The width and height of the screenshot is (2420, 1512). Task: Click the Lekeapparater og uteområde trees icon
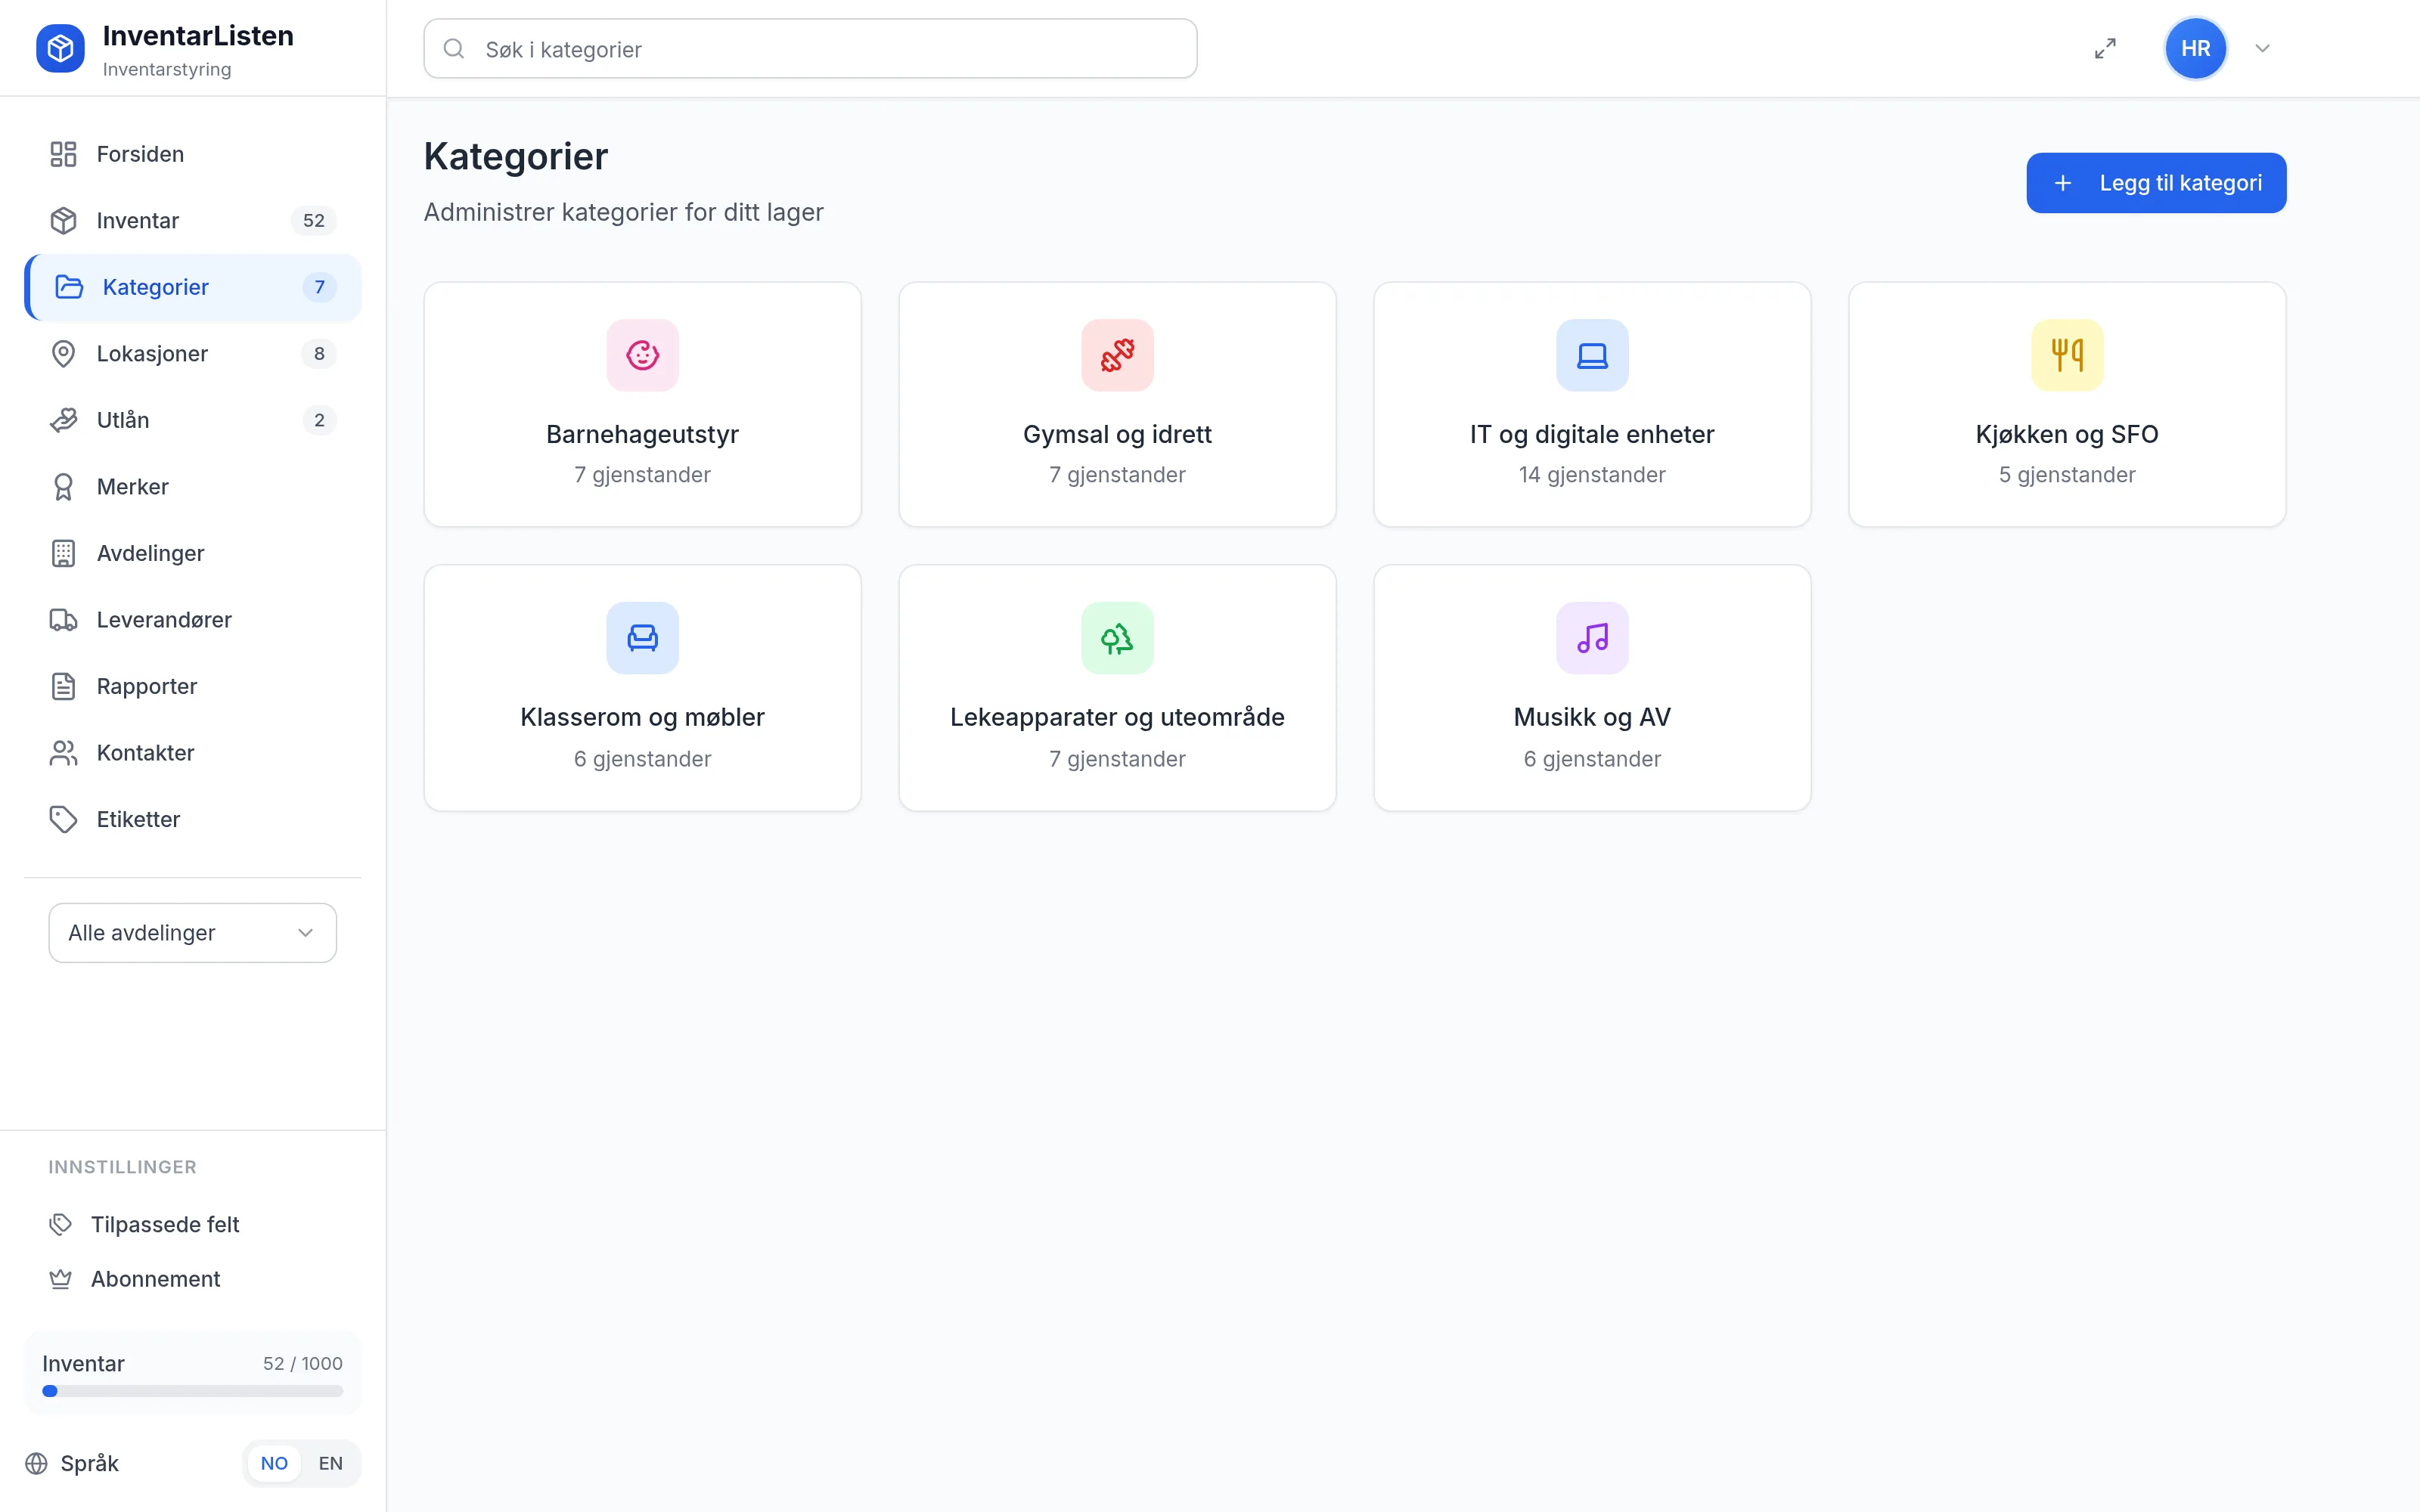(x=1117, y=638)
